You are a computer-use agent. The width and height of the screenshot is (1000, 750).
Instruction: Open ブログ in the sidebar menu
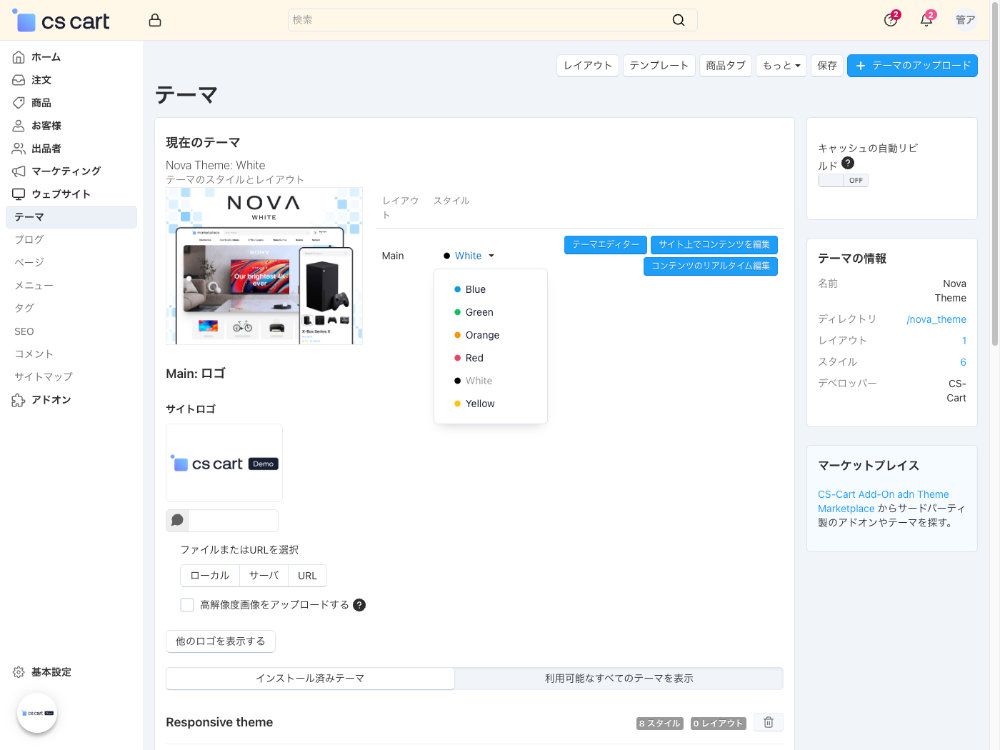coord(29,240)
